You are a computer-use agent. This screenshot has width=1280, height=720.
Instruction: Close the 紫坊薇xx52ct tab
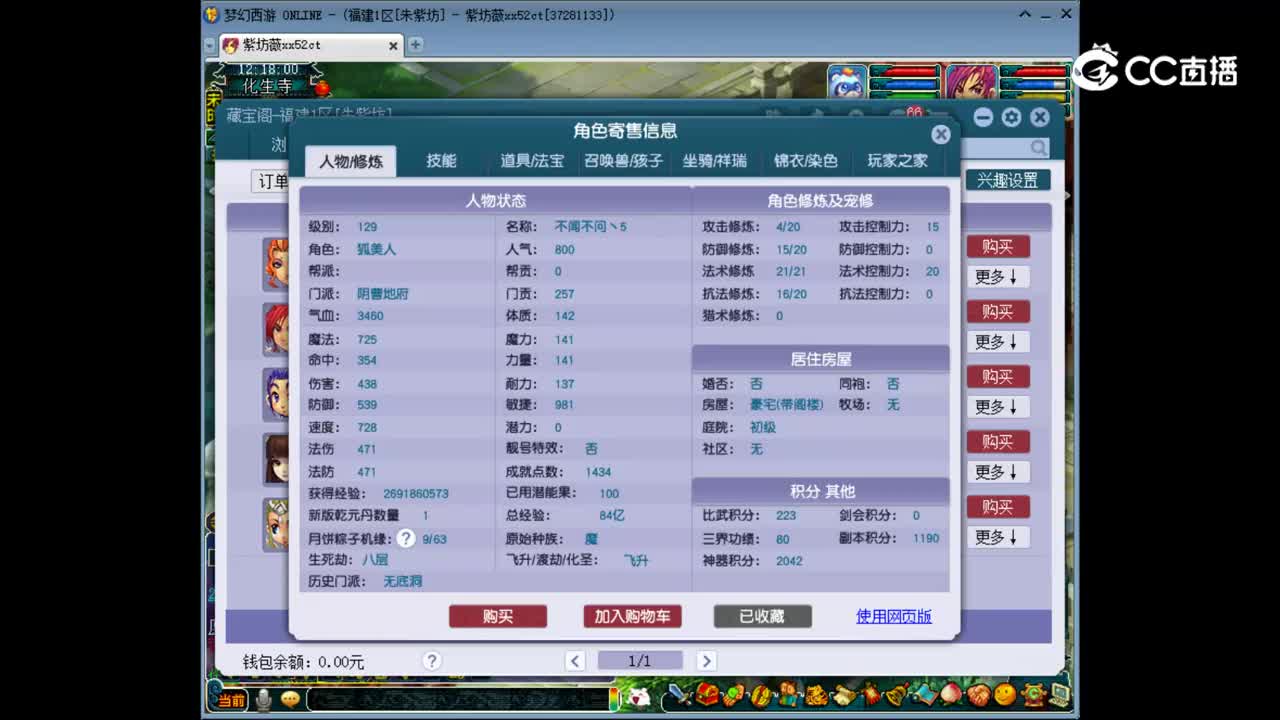[x=393, y=46]
